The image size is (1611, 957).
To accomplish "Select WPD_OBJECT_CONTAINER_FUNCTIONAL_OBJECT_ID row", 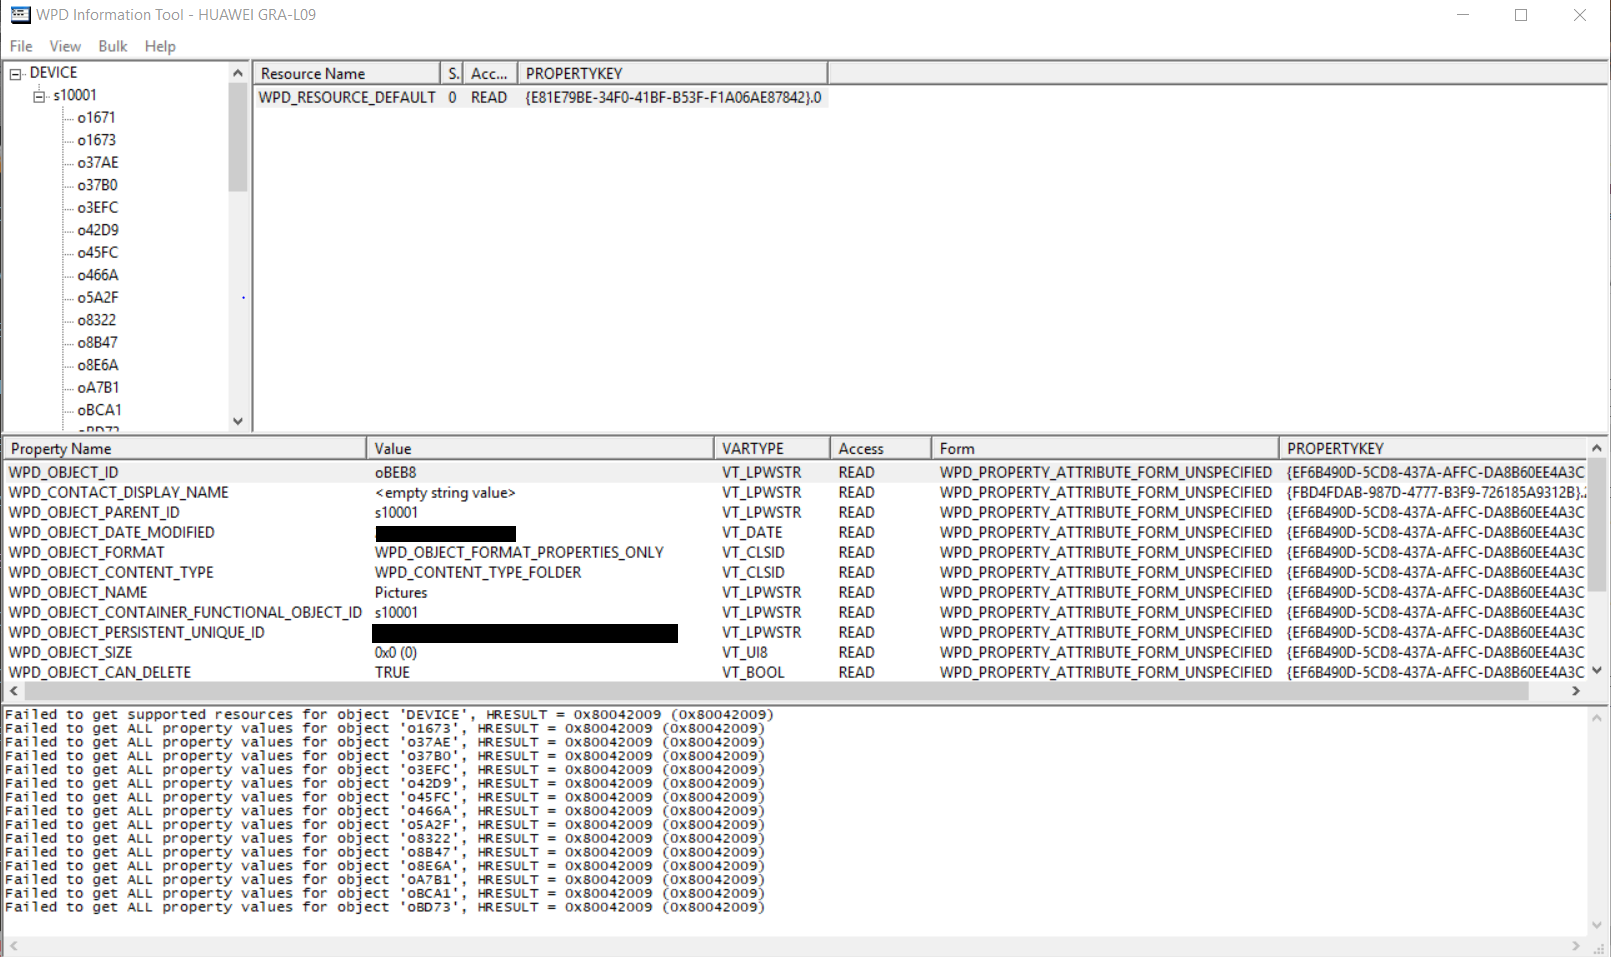I will pyautogui.click(x=796, y=612).
